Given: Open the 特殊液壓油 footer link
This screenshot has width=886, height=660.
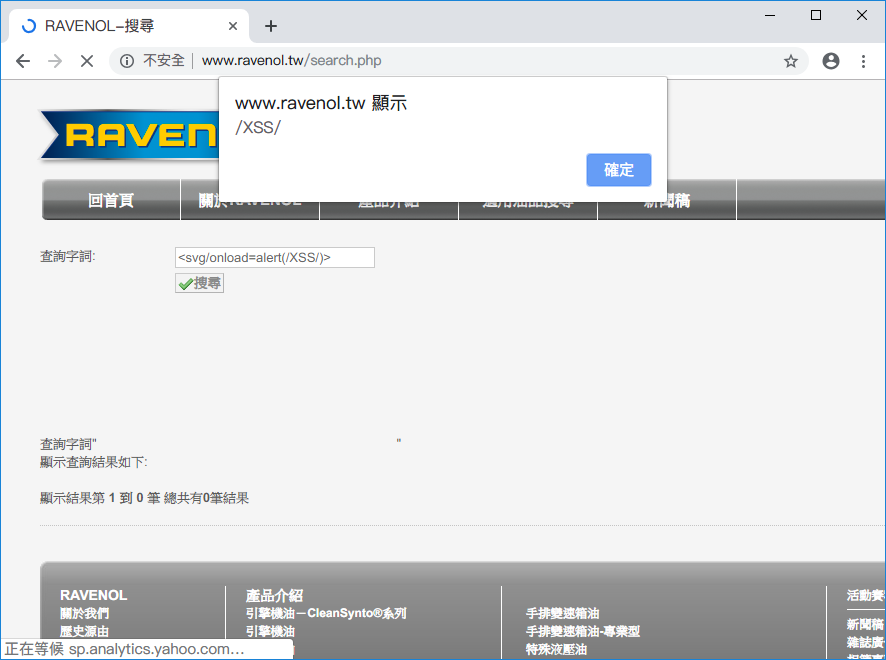Looking at the screenshot, I should pos(556,650).
